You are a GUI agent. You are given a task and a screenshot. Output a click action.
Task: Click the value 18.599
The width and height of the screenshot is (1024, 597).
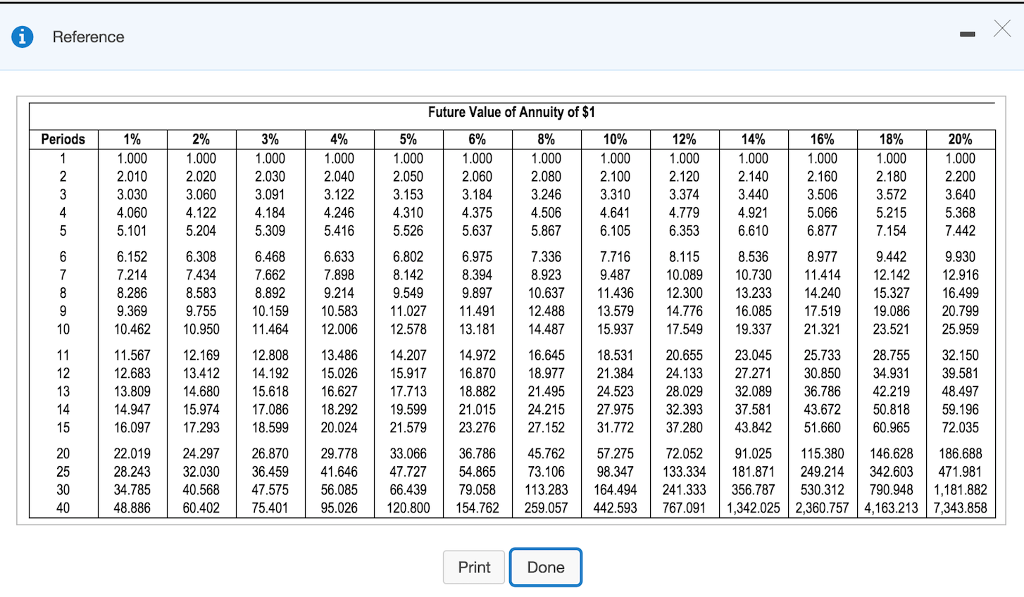[270, 427]
